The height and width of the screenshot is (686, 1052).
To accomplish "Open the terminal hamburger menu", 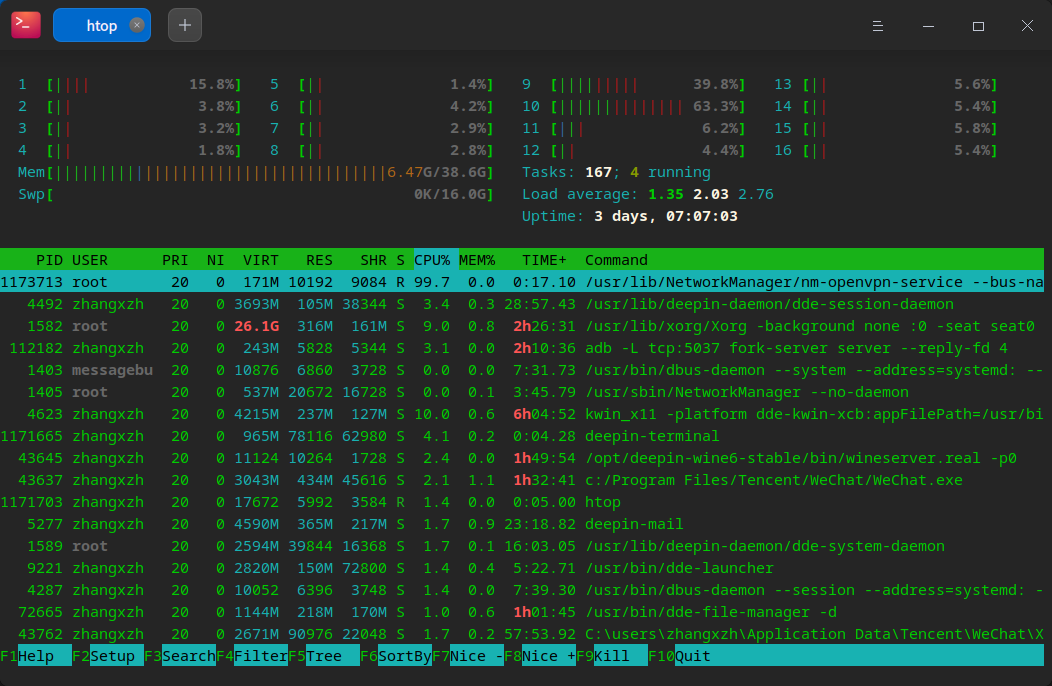I will pos(877,26).
